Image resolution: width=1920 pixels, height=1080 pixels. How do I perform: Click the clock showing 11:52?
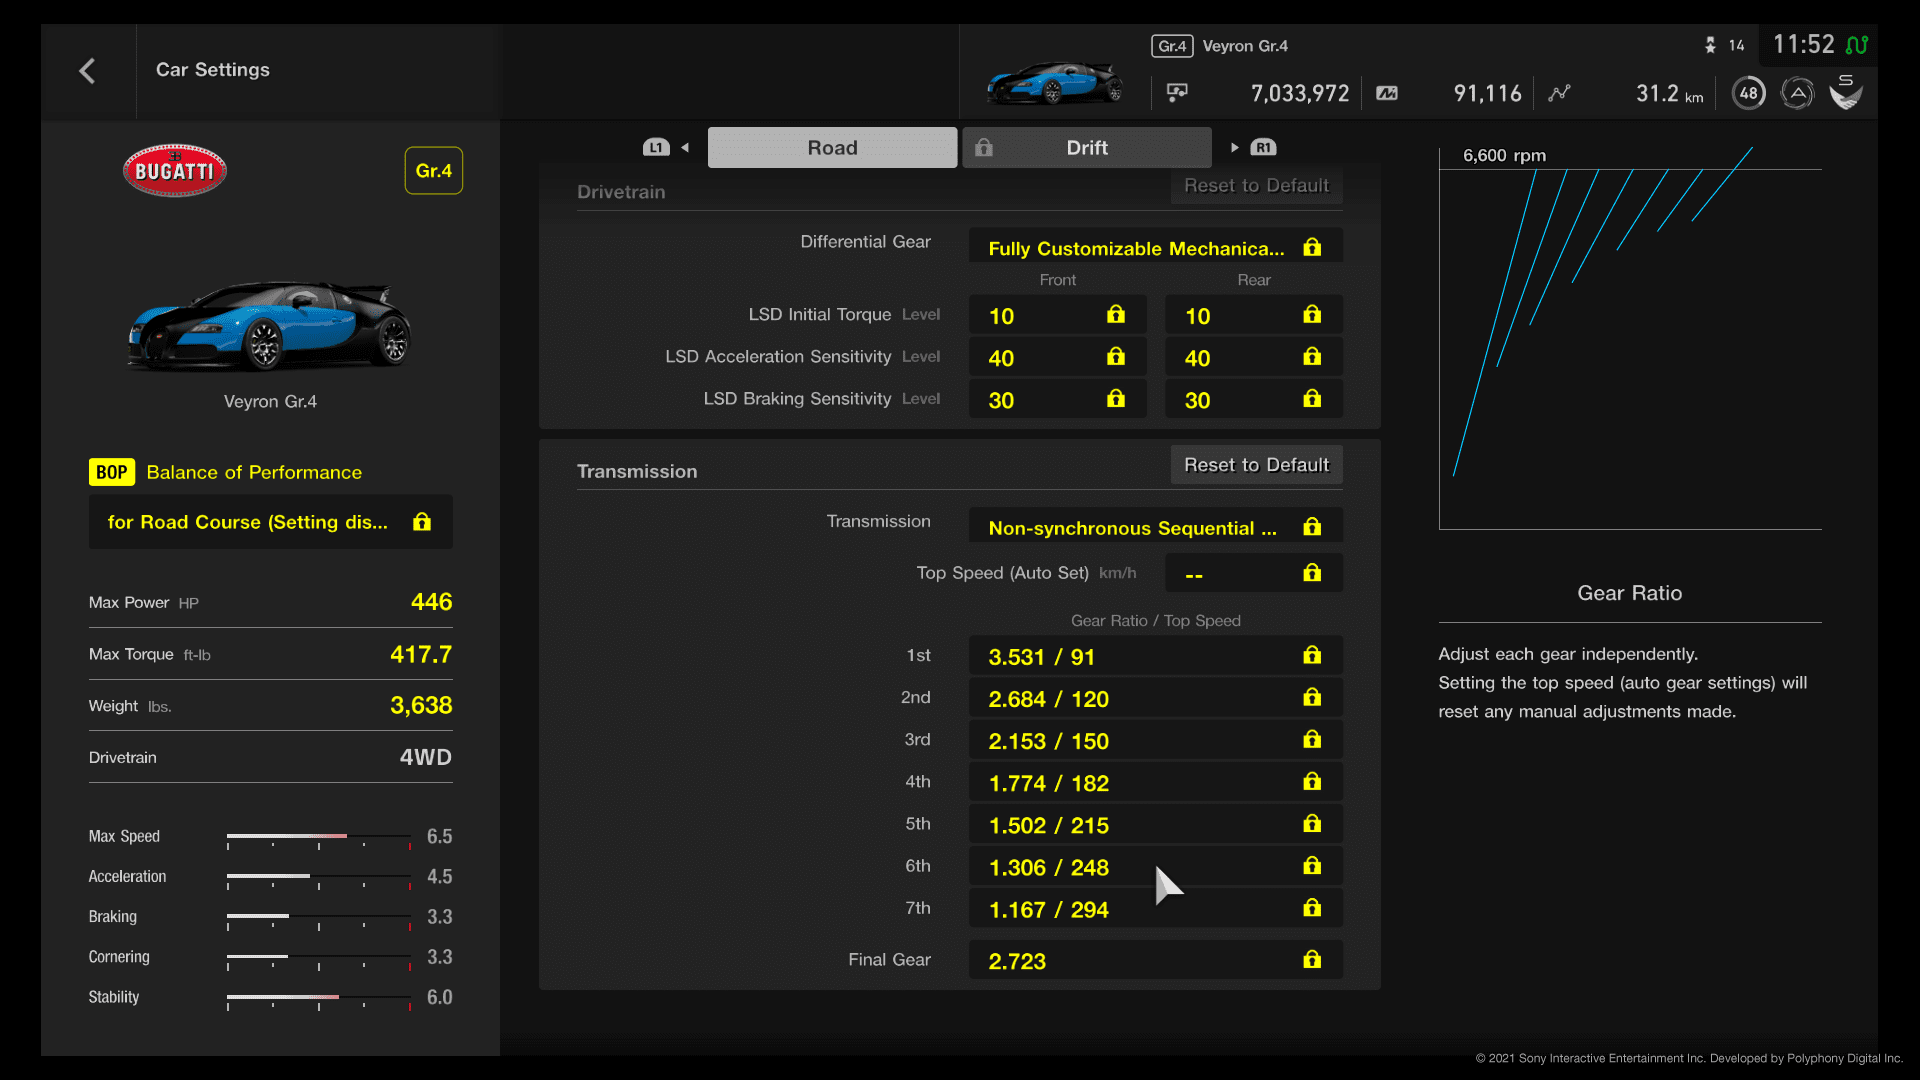pyautogui.click(x=1803, y=44)
